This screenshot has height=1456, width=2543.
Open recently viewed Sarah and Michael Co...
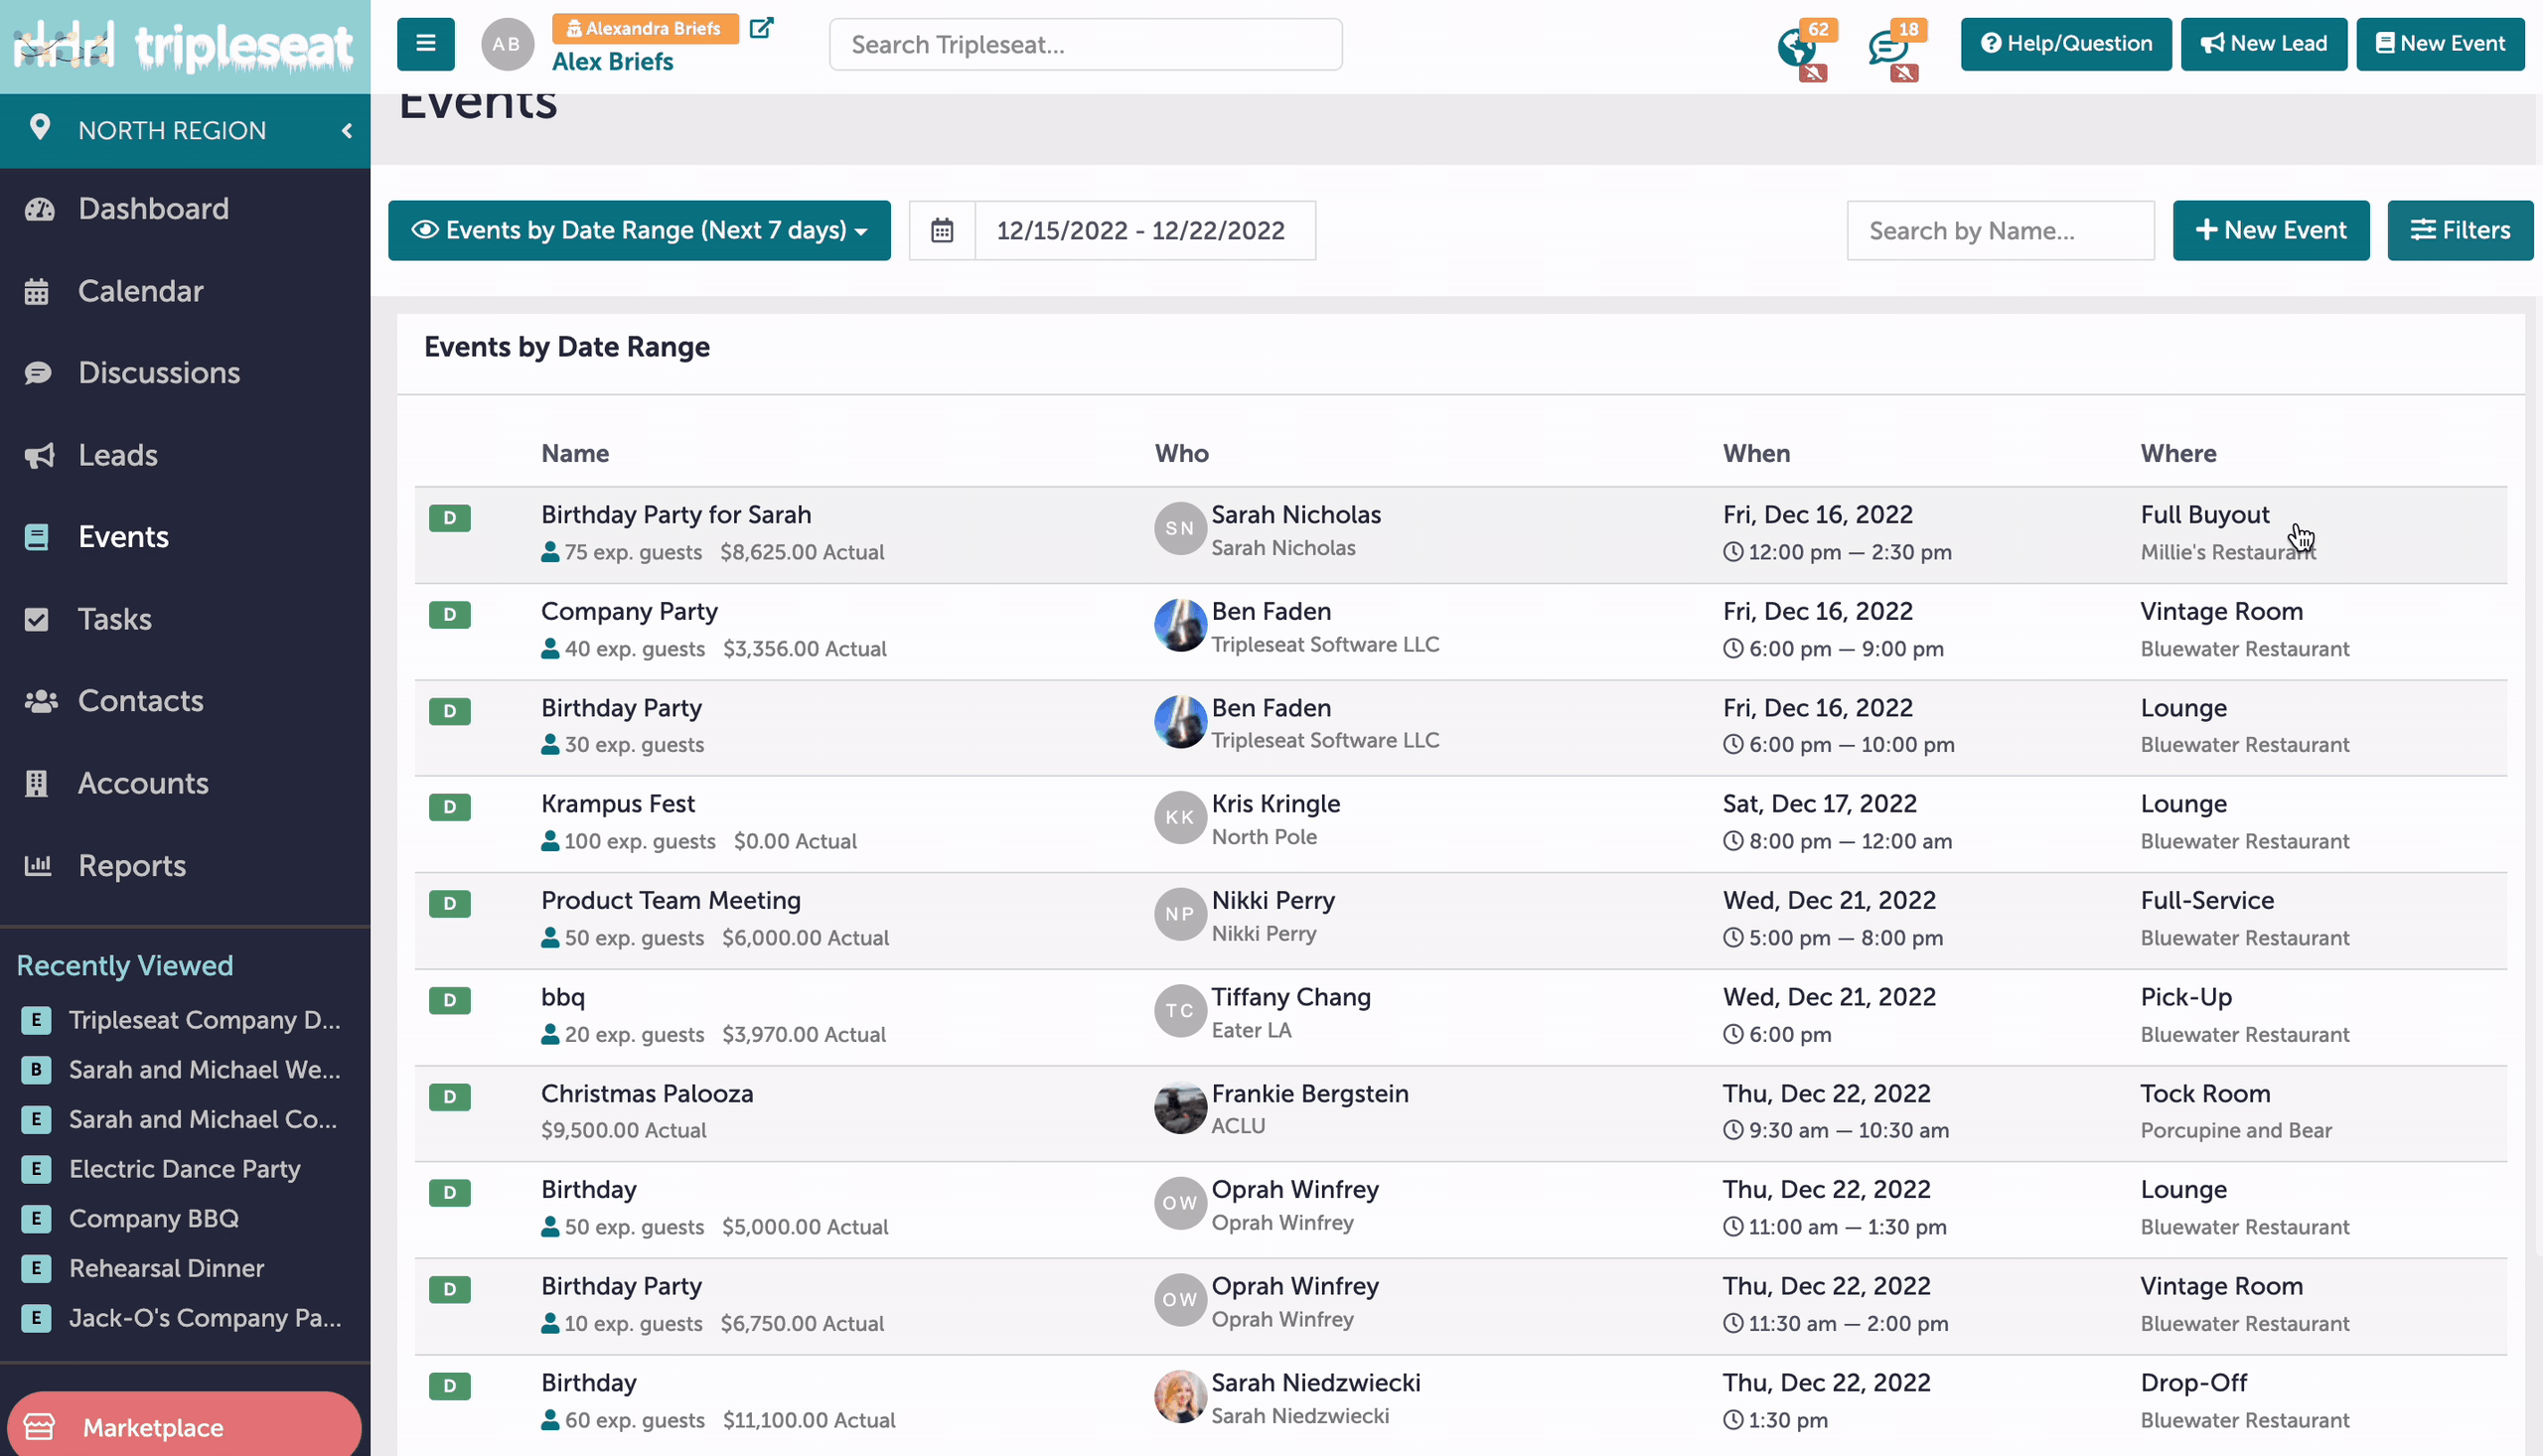[x=203, y=1119]
